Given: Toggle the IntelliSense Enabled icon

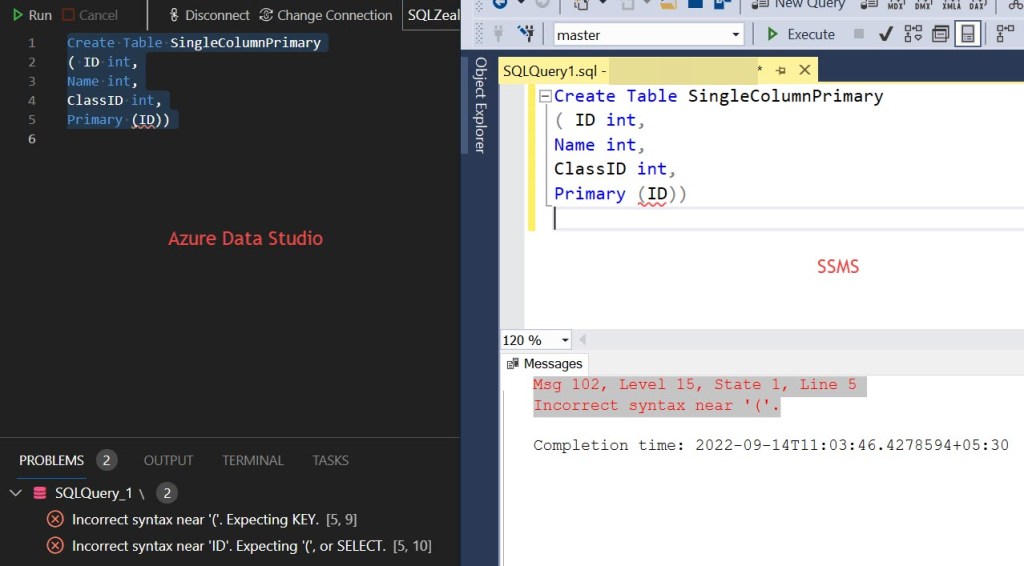Looking at the screenshot, I should [967, 35].
